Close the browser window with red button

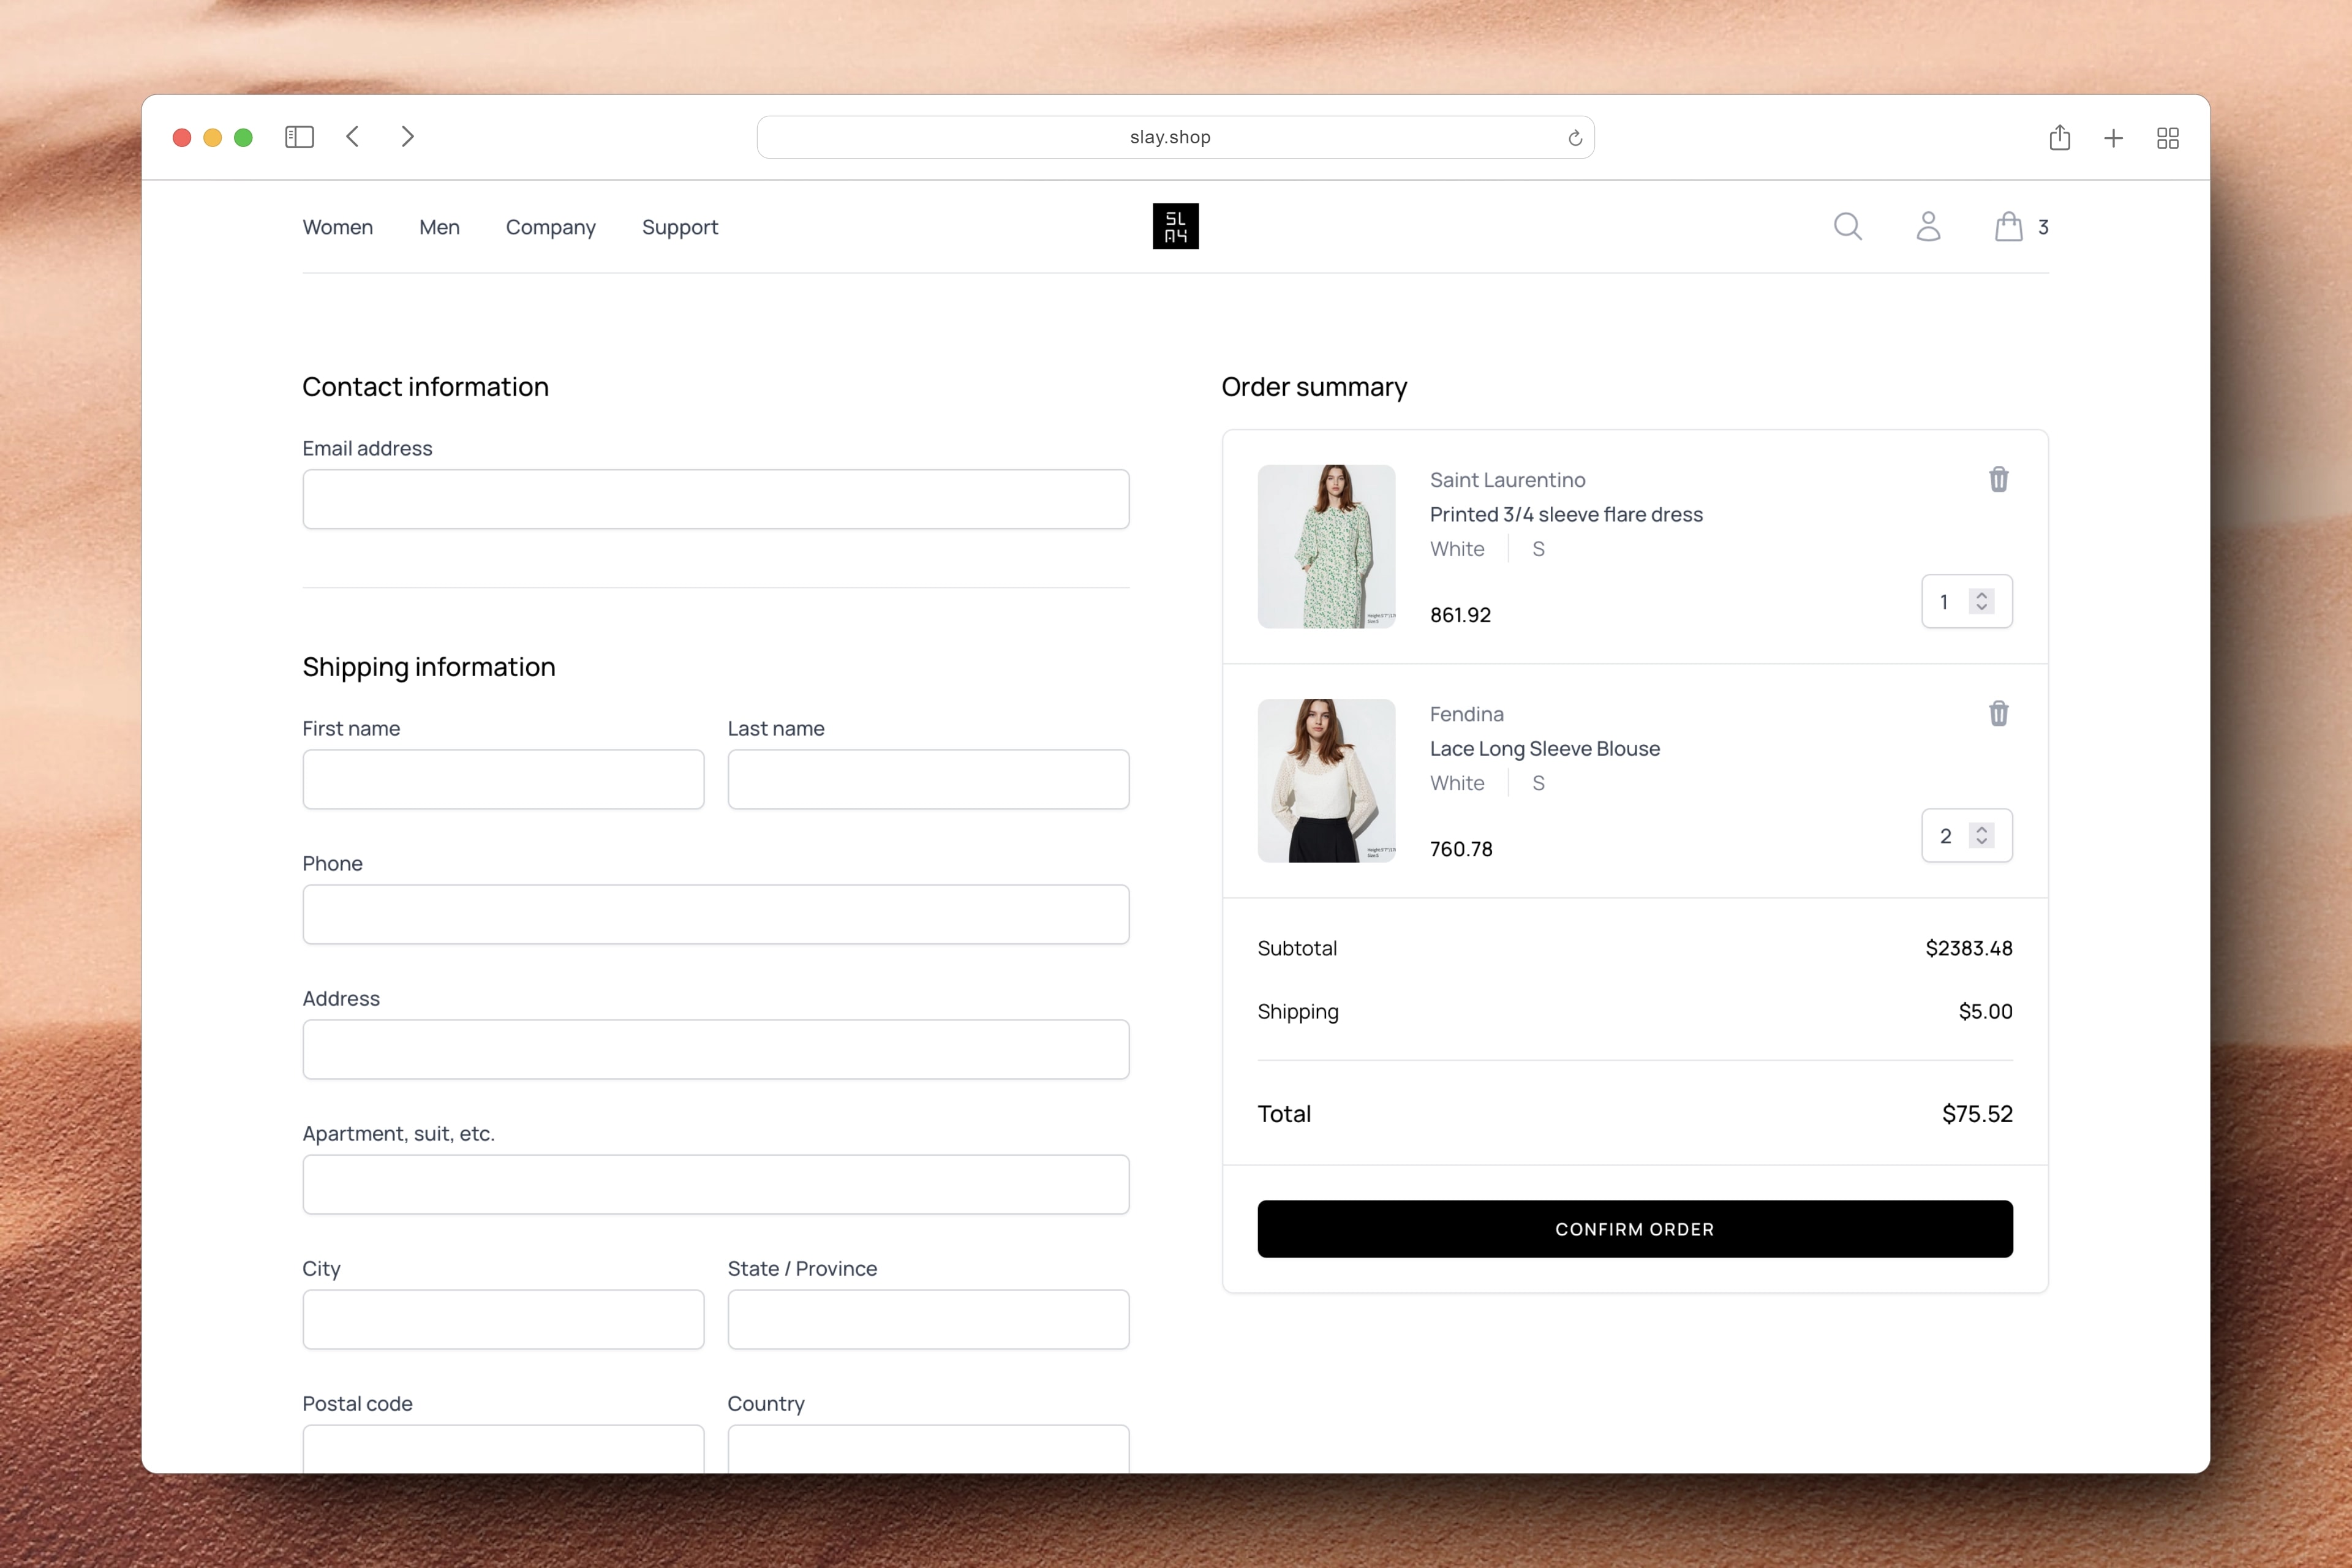182,138
